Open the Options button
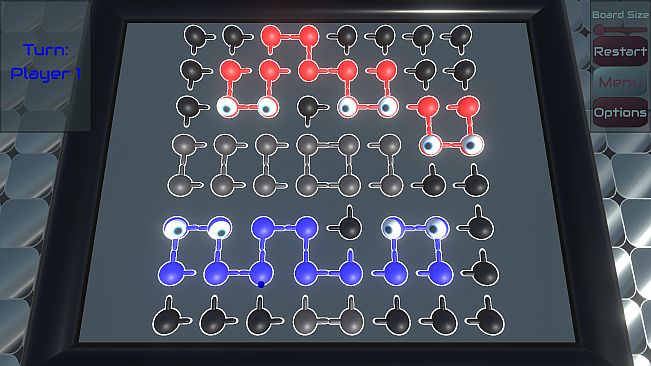The height and width of the screenshot is (366, 651). pos(620,112)
